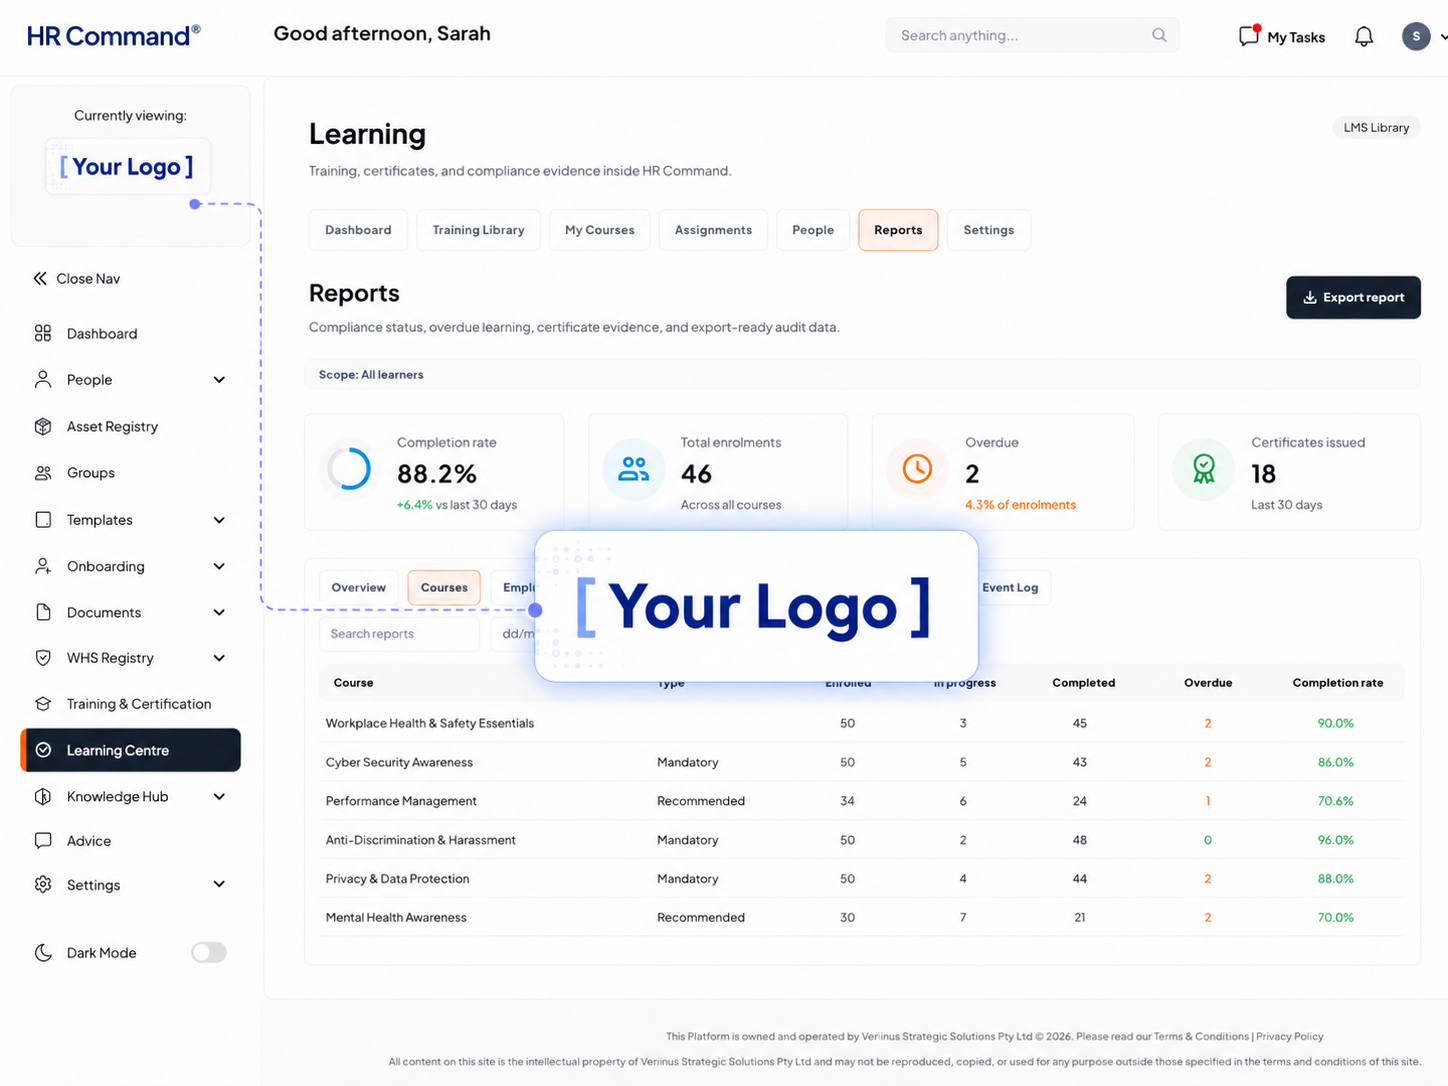Screen dimensions: 1448x1086
Task: Click the Completion rate column header
Action: (x=1337, y=683)
